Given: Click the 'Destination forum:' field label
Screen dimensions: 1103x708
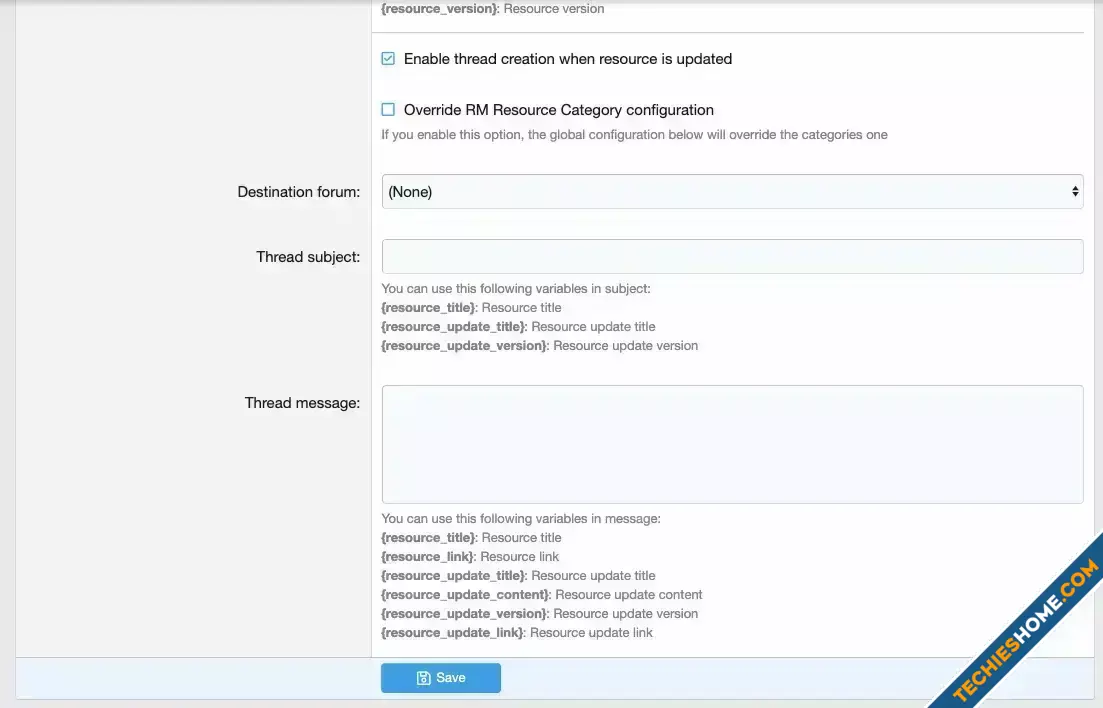Looking at the screenshot, I should 298,192.
